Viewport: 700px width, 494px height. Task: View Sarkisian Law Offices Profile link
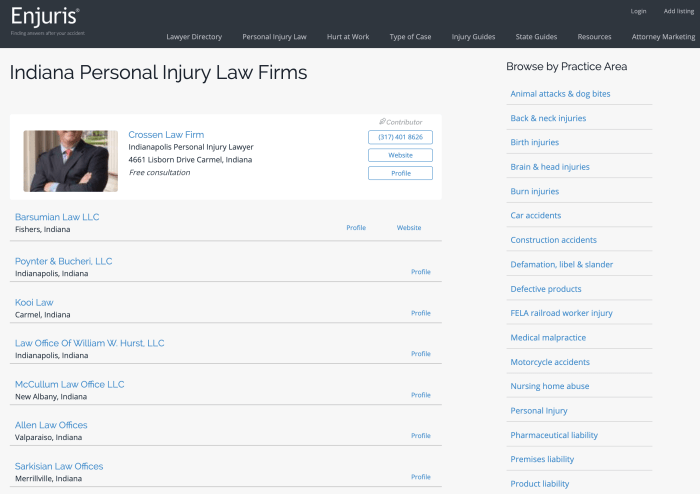pyautogui.click(x=421, y=477)
